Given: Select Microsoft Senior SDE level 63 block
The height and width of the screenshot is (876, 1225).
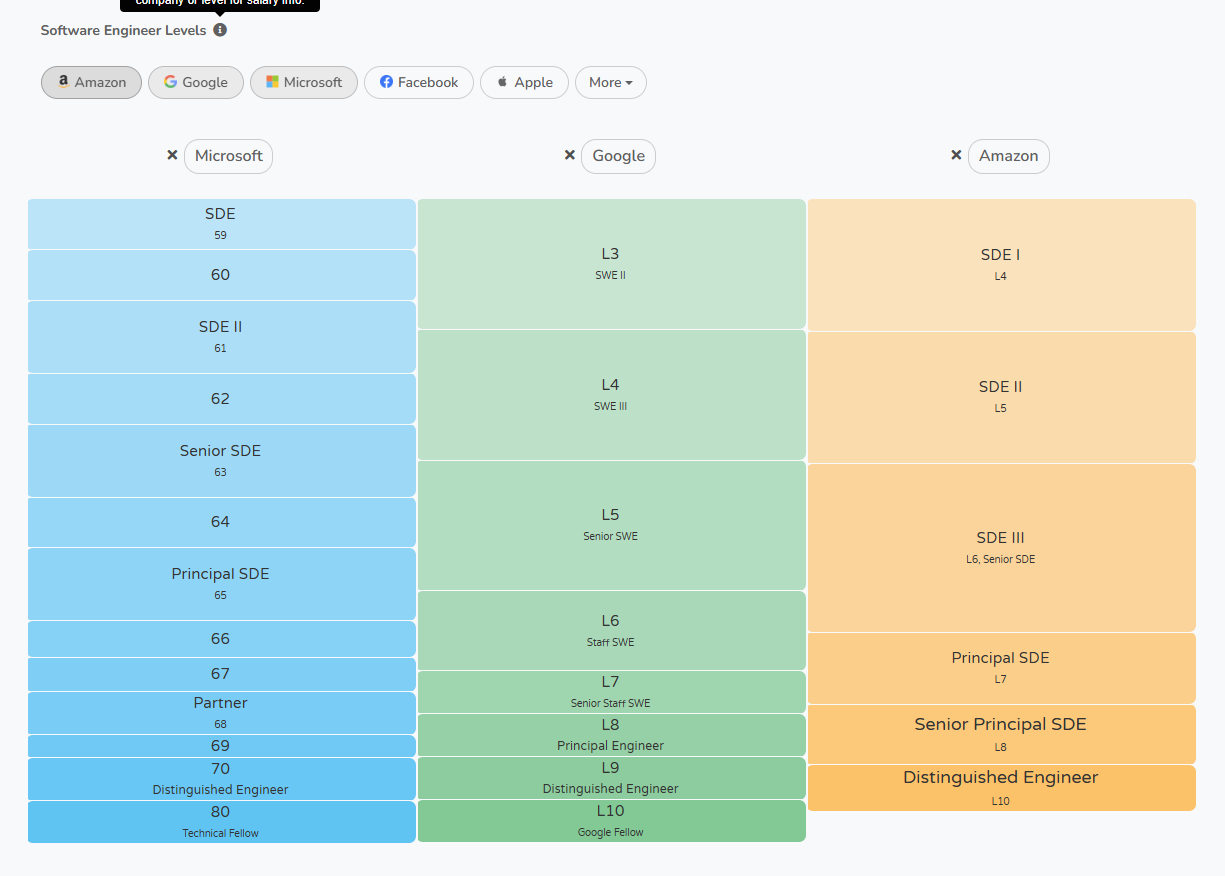Looking at the screenshot, I should tap(221, 461).
